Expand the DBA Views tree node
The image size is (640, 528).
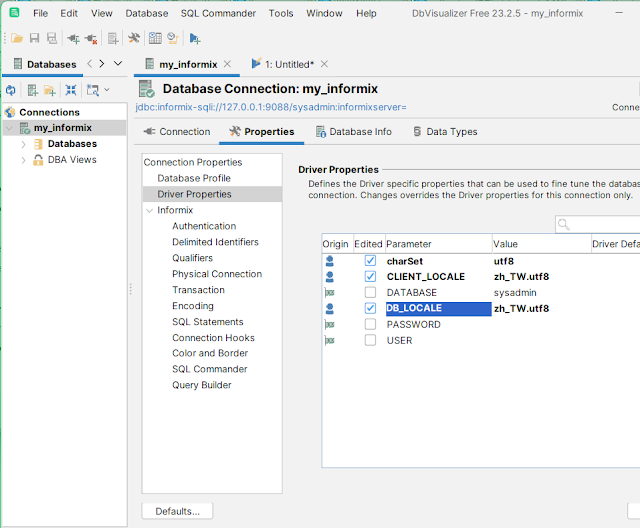click(x=23, y=160)
